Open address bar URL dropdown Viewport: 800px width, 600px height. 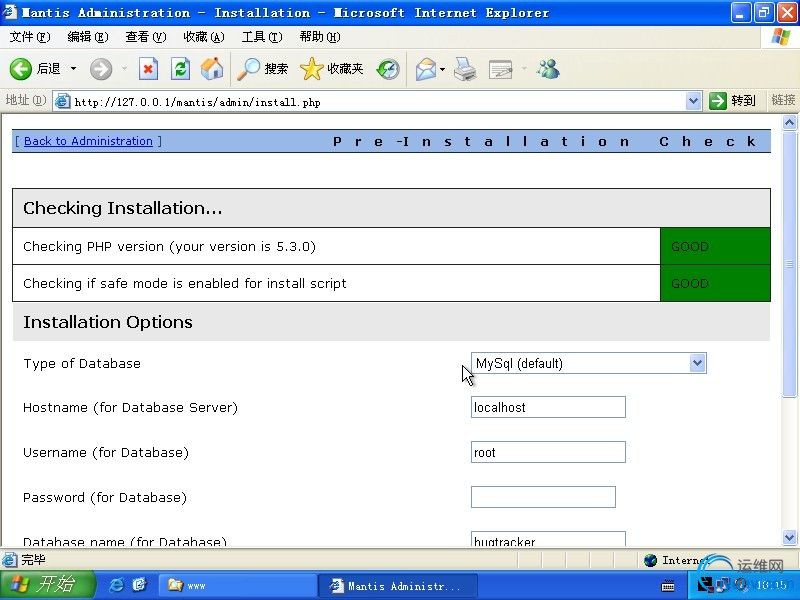pyautogui.click(x=692, y=101)
